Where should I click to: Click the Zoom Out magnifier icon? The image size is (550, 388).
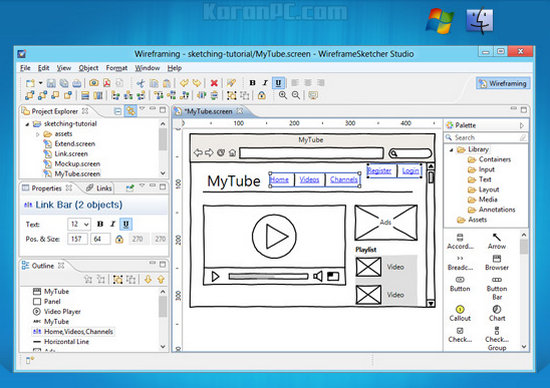296,95
